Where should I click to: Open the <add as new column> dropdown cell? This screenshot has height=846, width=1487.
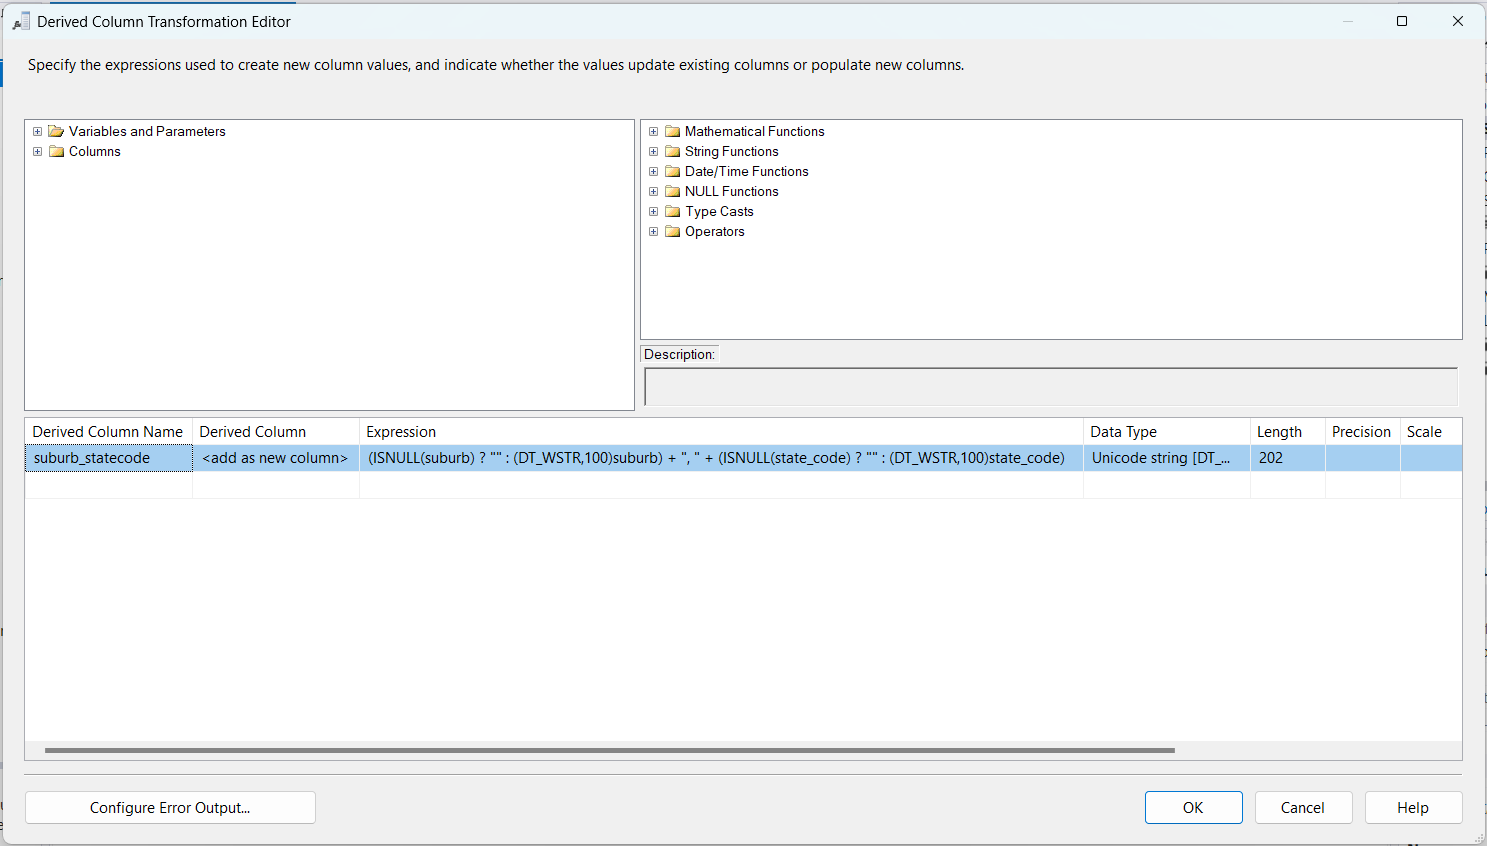point(275,458)
